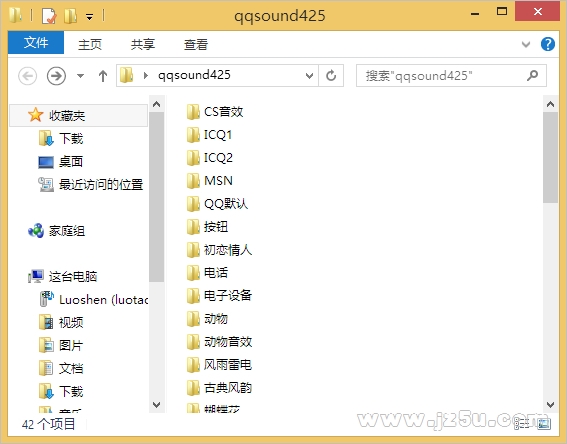
Task: Open the 文件 (File) menu tab
Action: coord(36,43)
